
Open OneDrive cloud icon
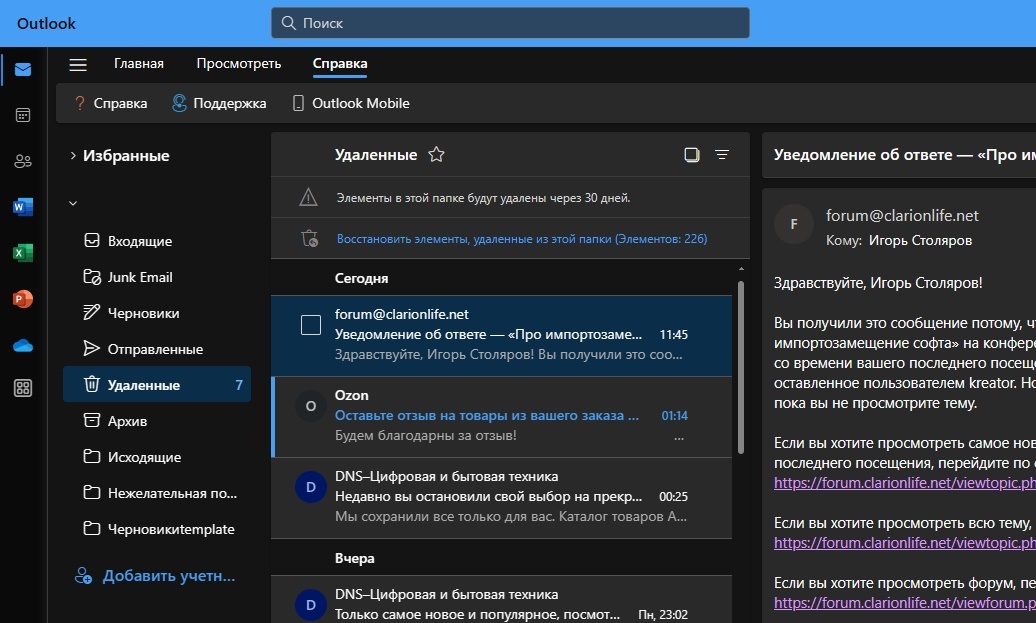click(23, 345)
